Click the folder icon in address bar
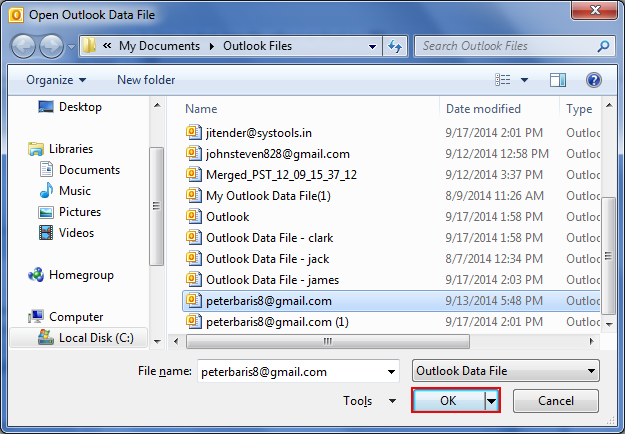This screenshot has height=434, width=625. click(89, 46)
